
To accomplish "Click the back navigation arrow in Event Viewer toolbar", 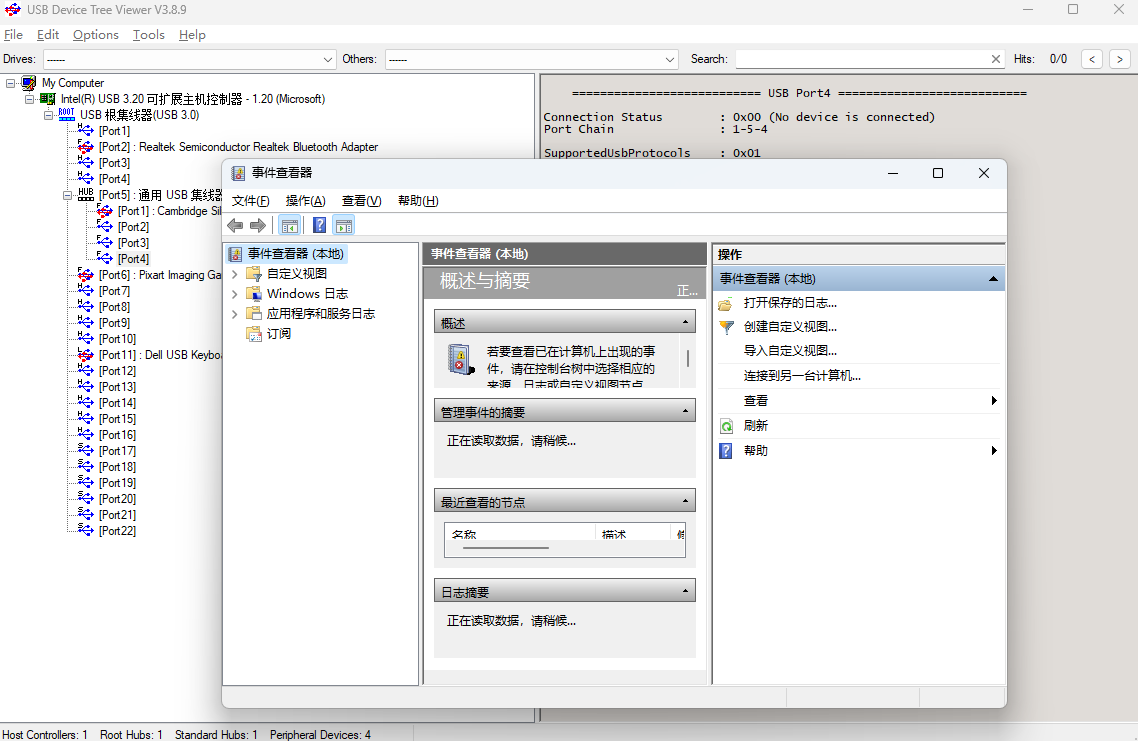I will pos(235,225).
